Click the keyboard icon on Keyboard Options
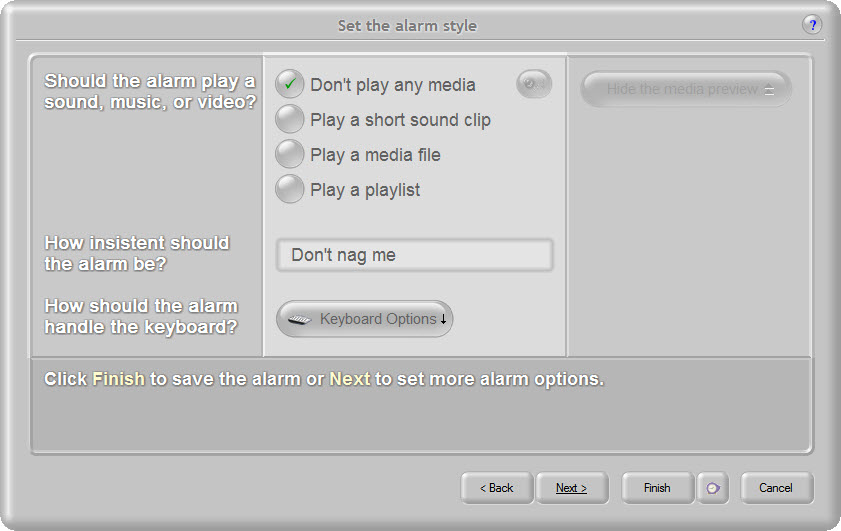The image size is (841, 531). (x=301, y=320)
